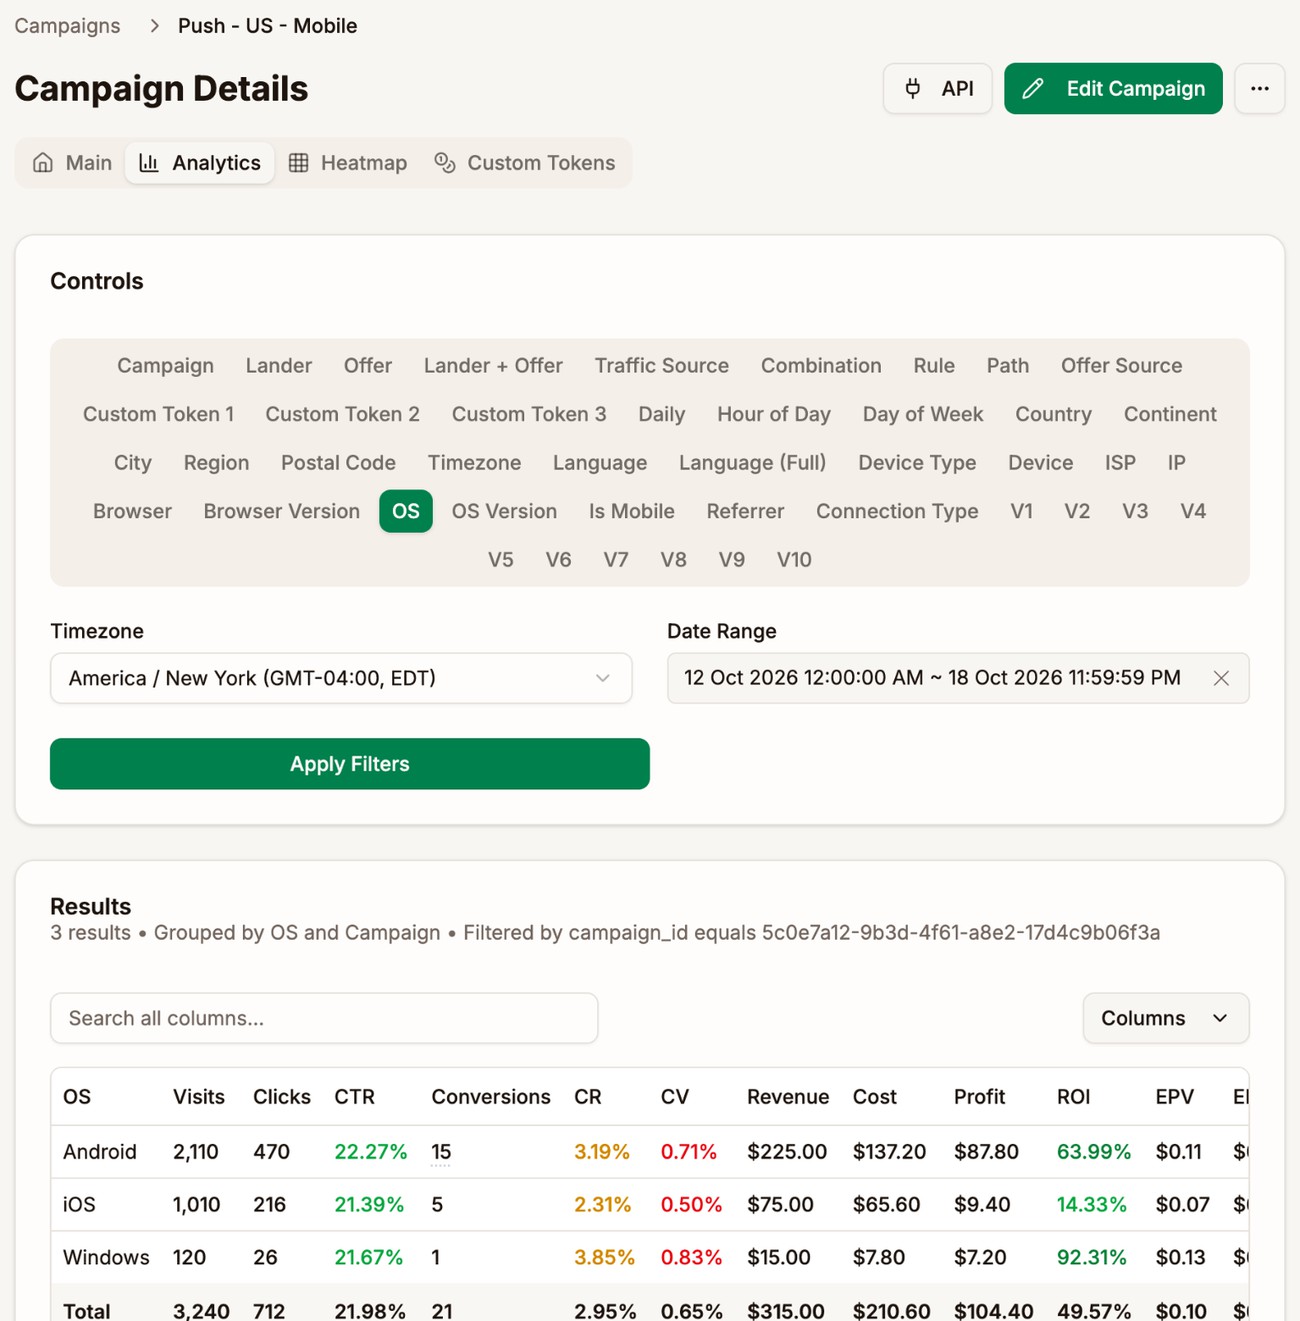Click breadcrumb chevron separator after Campaigns
1300x1321 pixels.
pyautogui.click(x=154, y=26)
